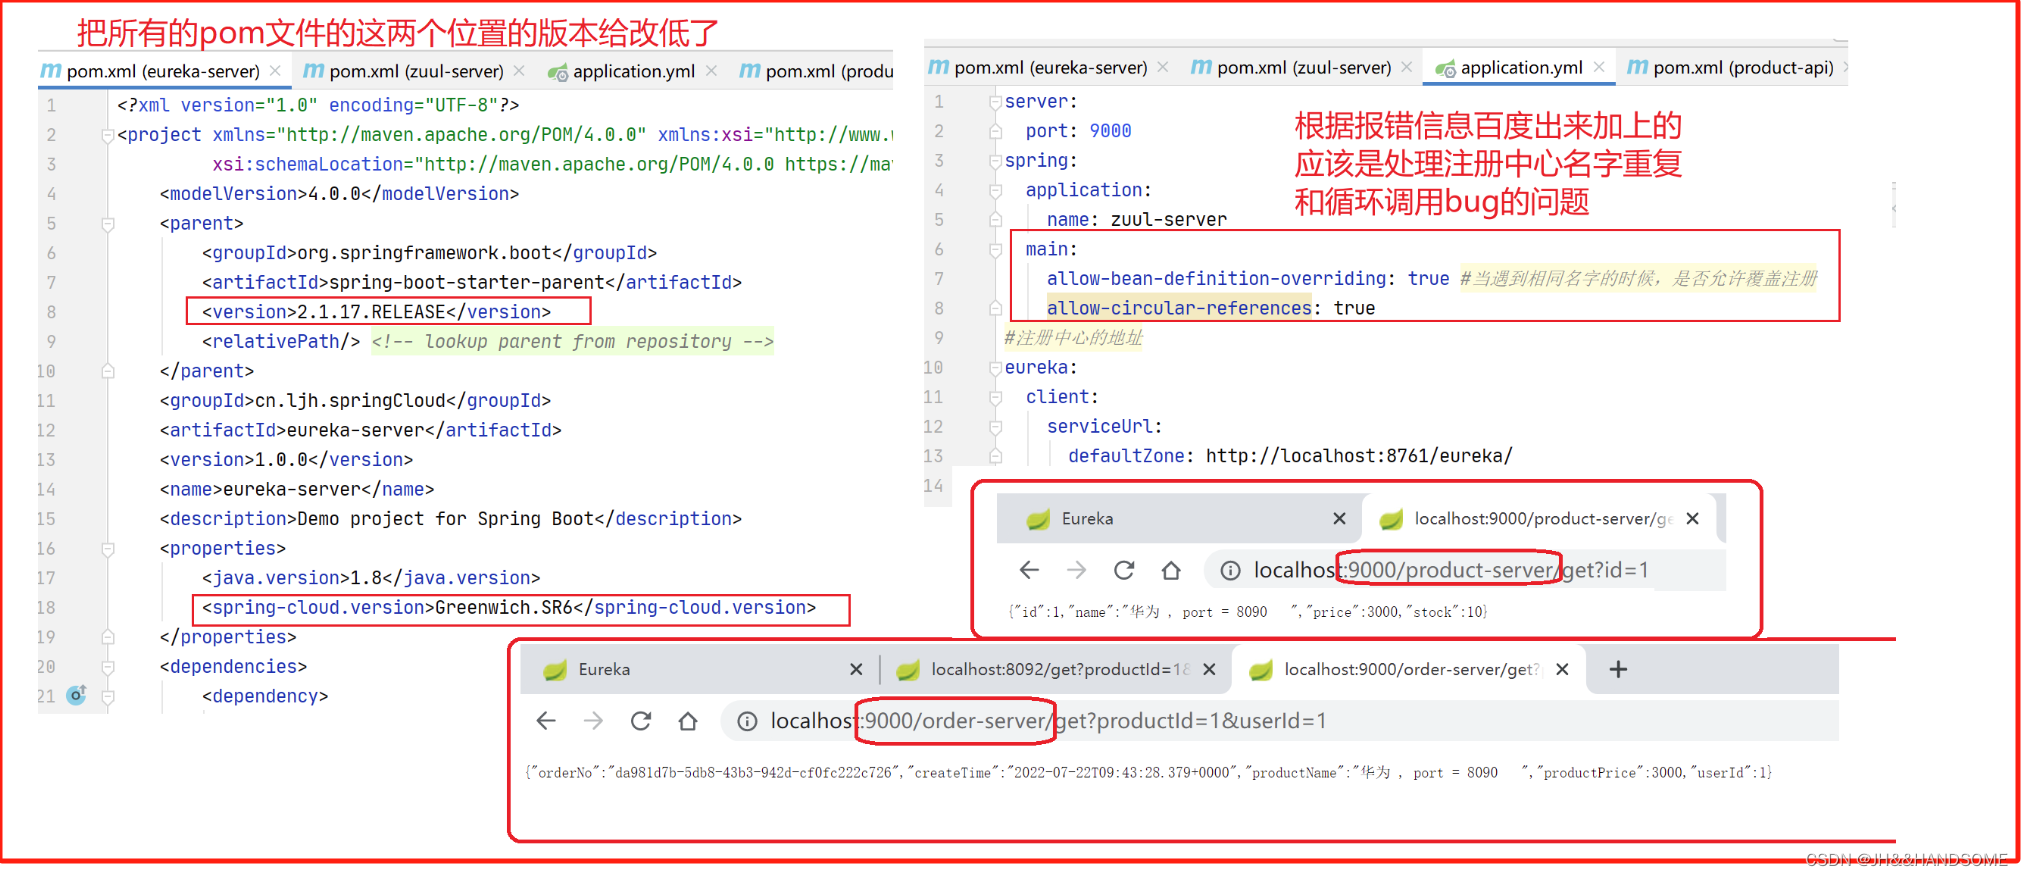This screenshot has height=876, width=2023.
Task: Close application.yml tab in right editor
Action: click(1599, 67)
